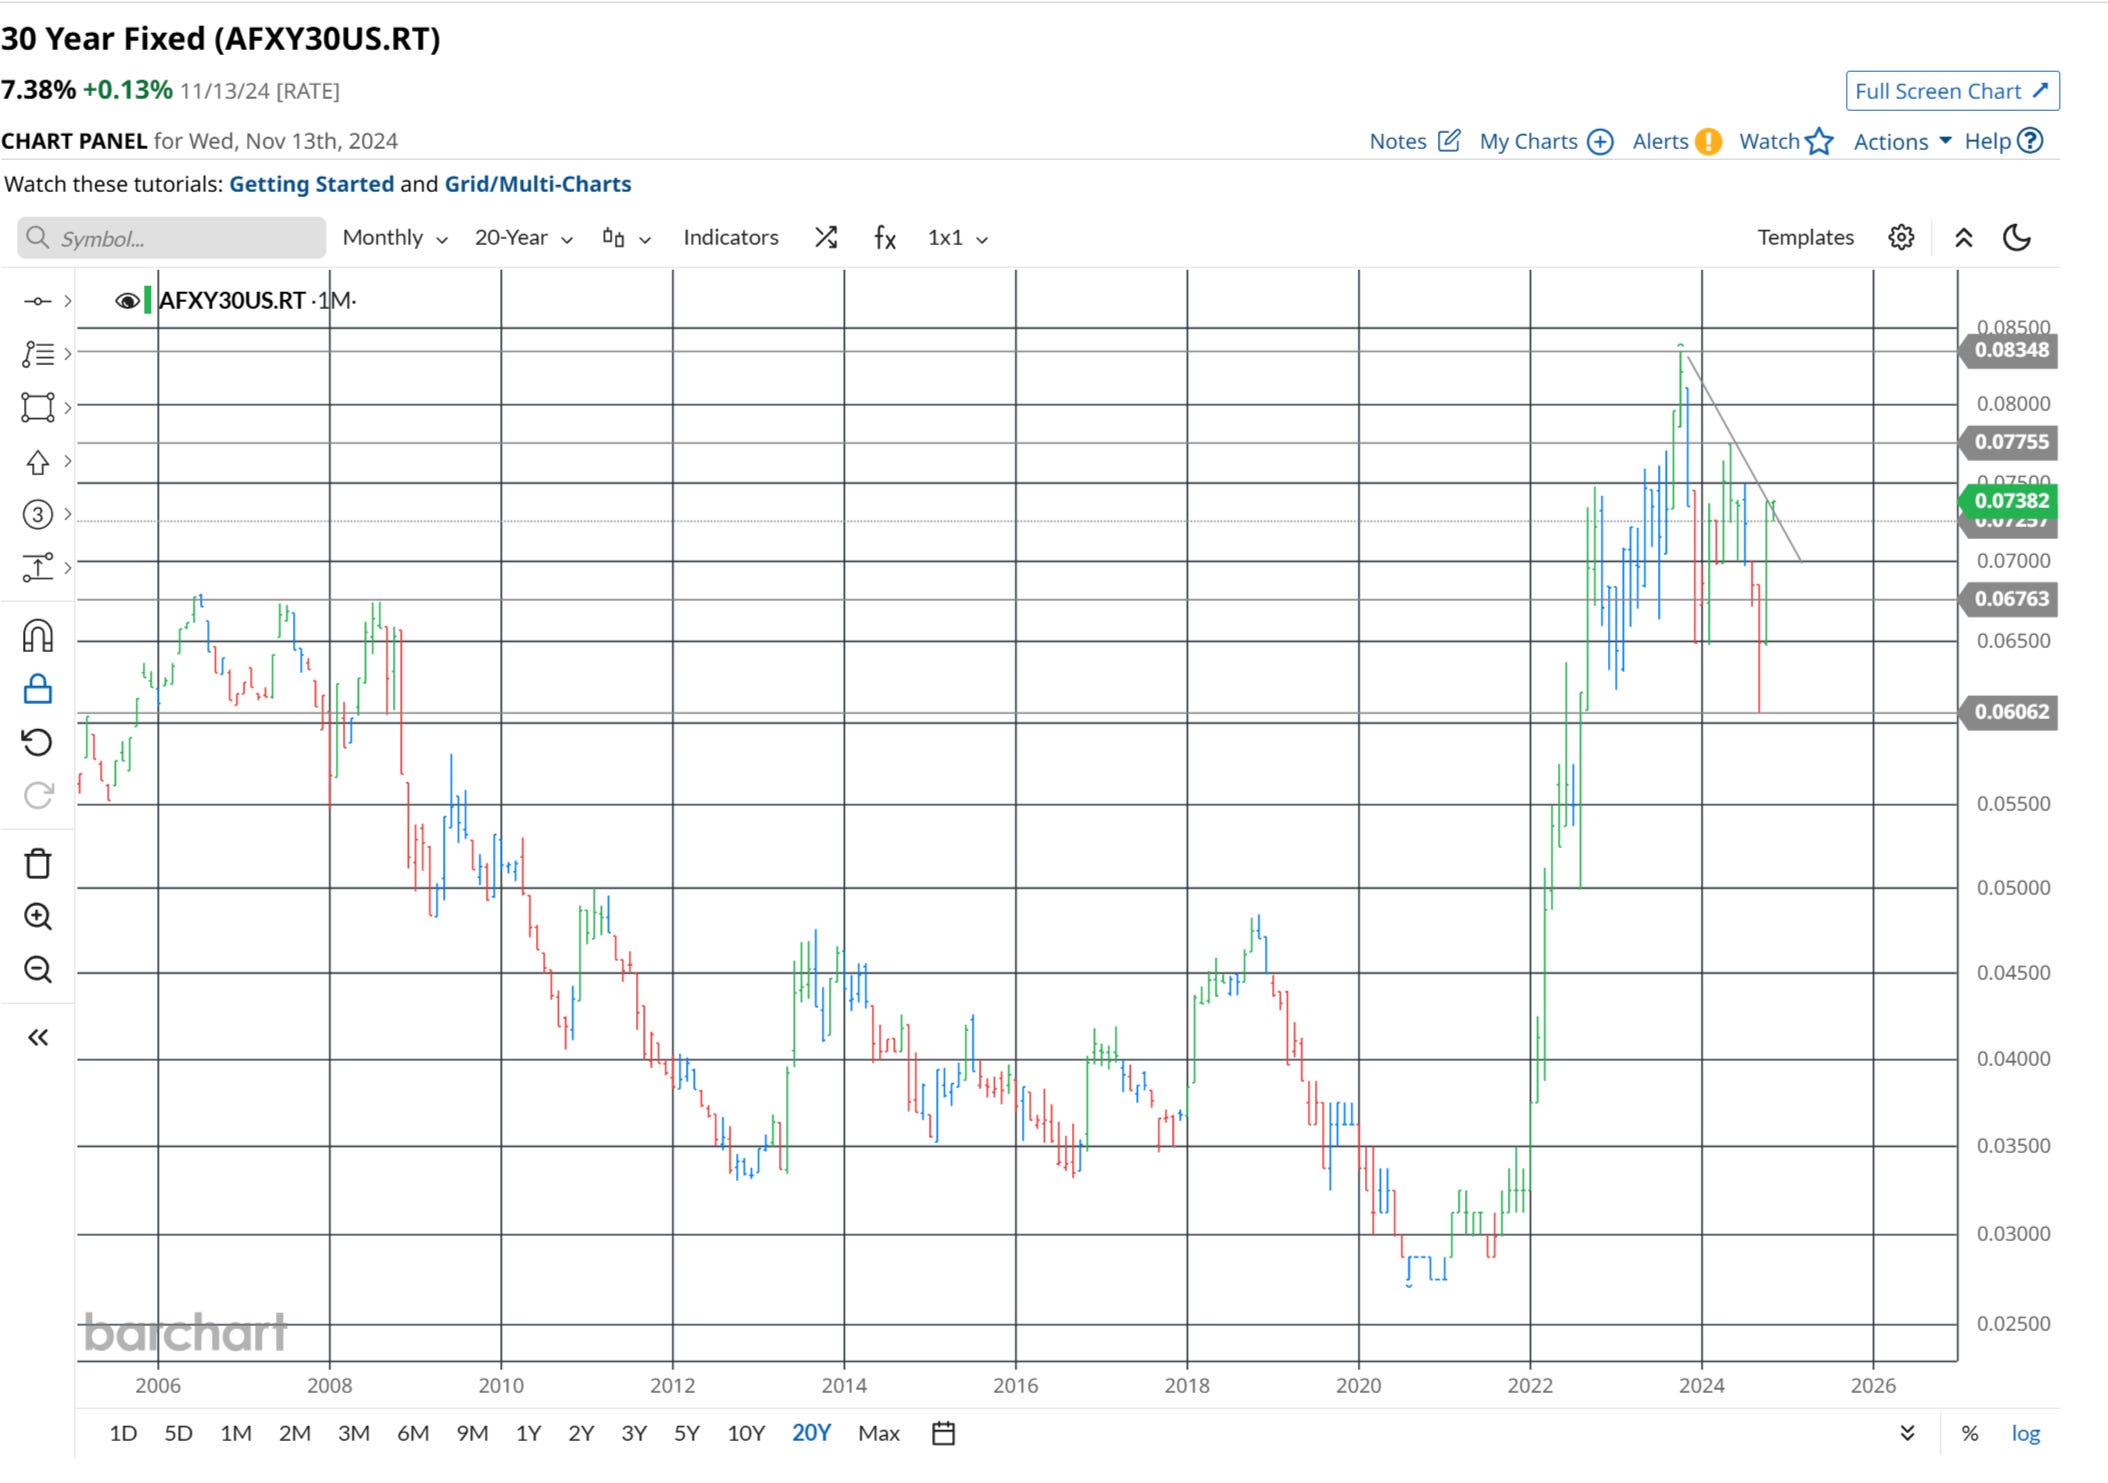Click the compare symbols shuffle icon
This screenshot has width=2108, height=1483.
(x=825, y=237)
